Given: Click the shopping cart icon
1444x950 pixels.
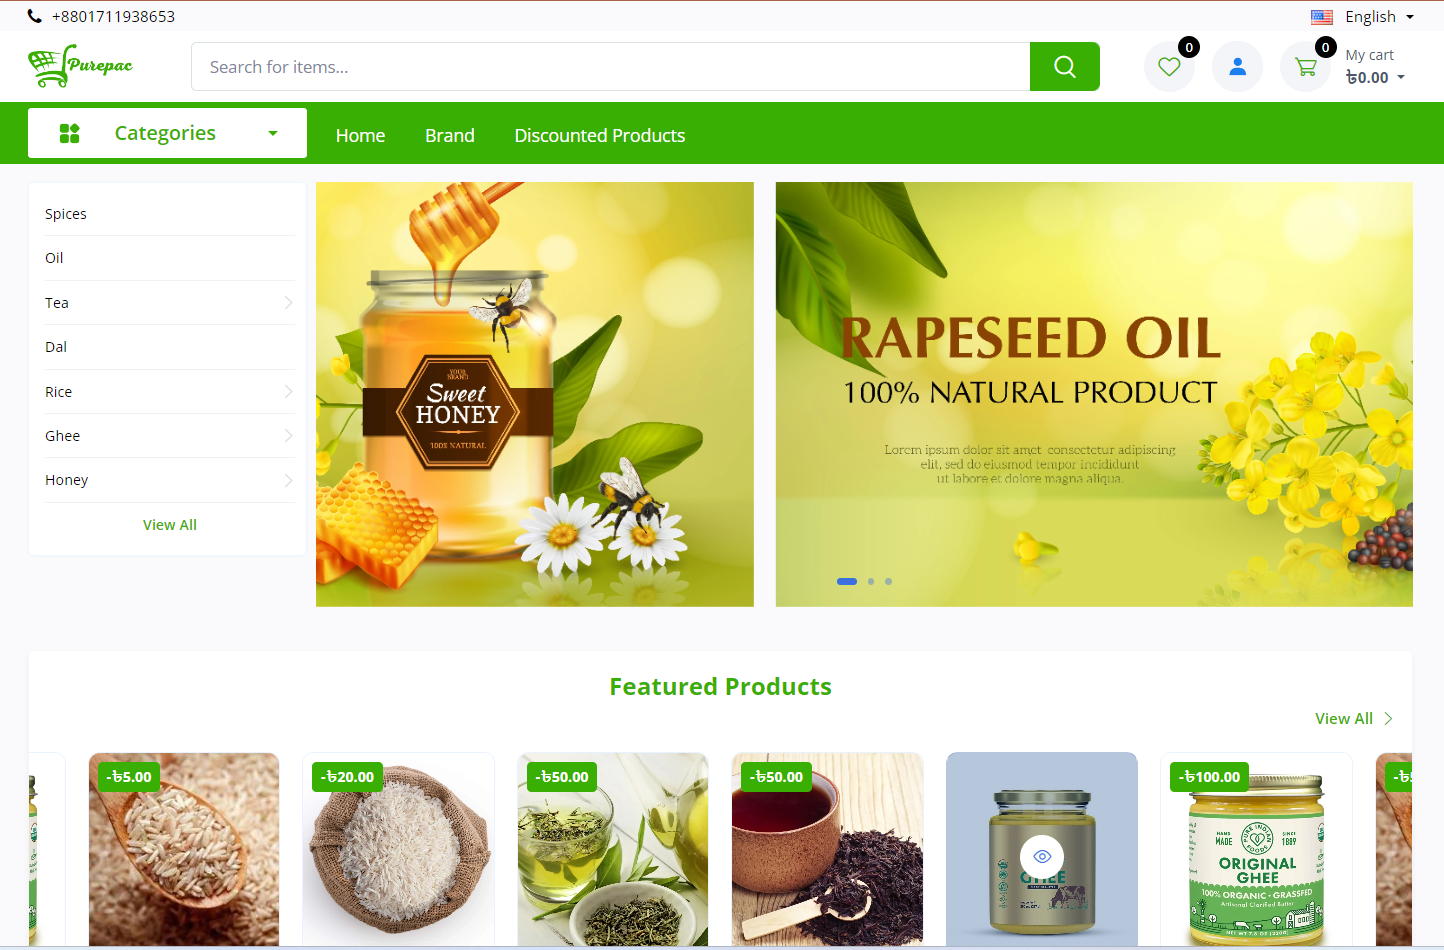Looking at the screenshot, I should point(1305,67).
